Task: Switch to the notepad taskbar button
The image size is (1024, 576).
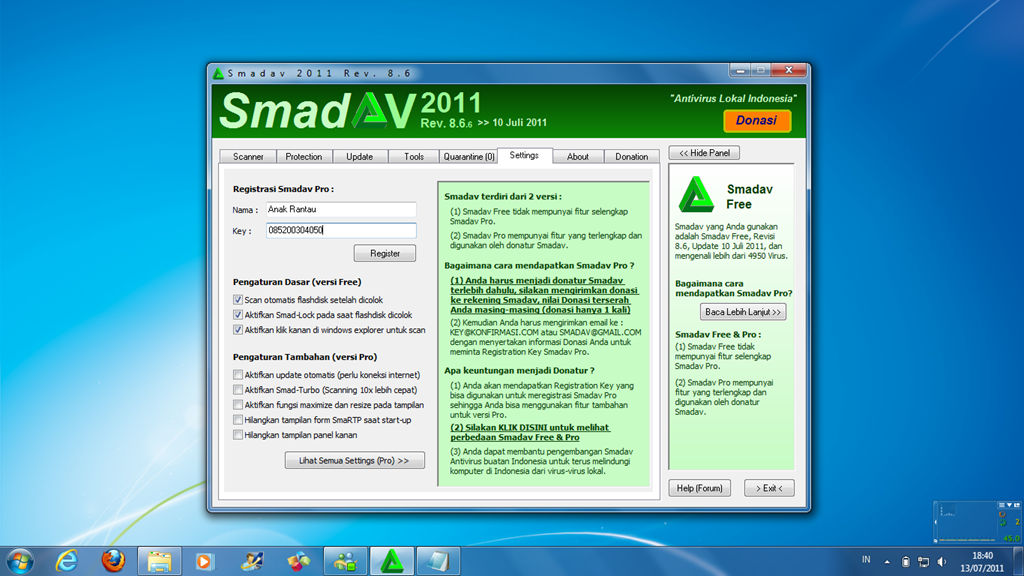Action: (438, 562)
